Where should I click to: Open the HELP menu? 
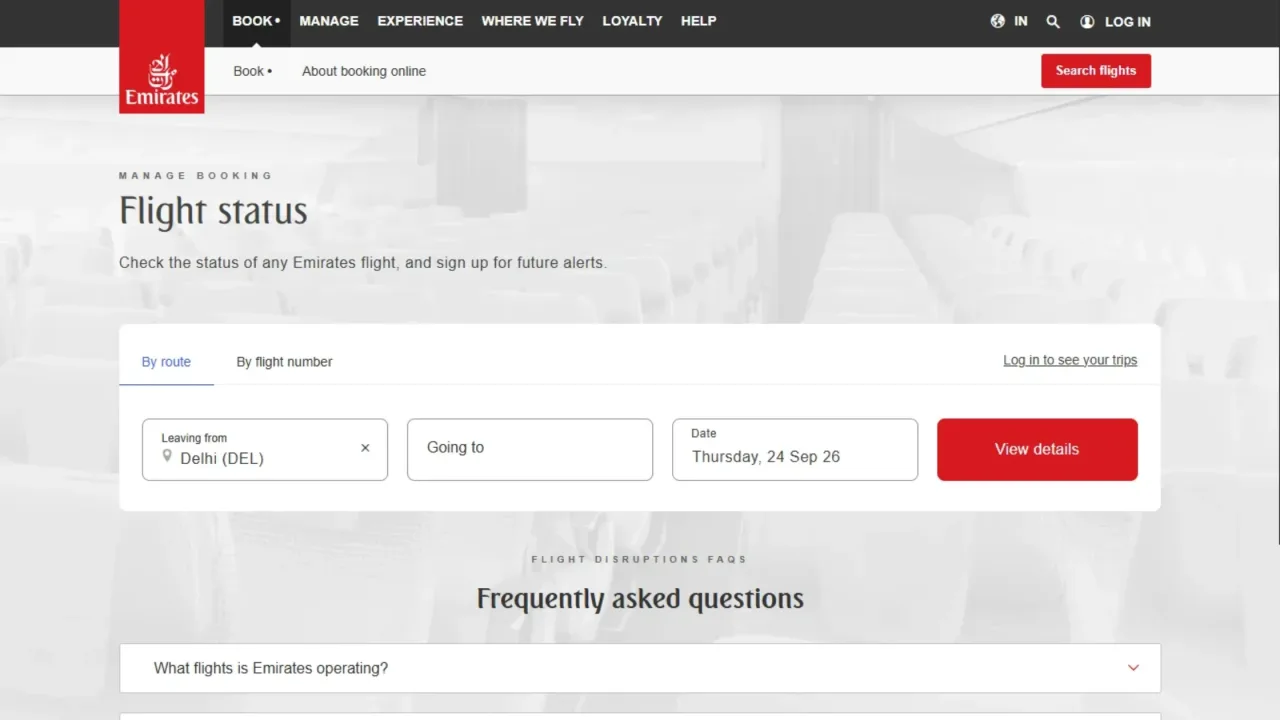click(x=698, y=21)
